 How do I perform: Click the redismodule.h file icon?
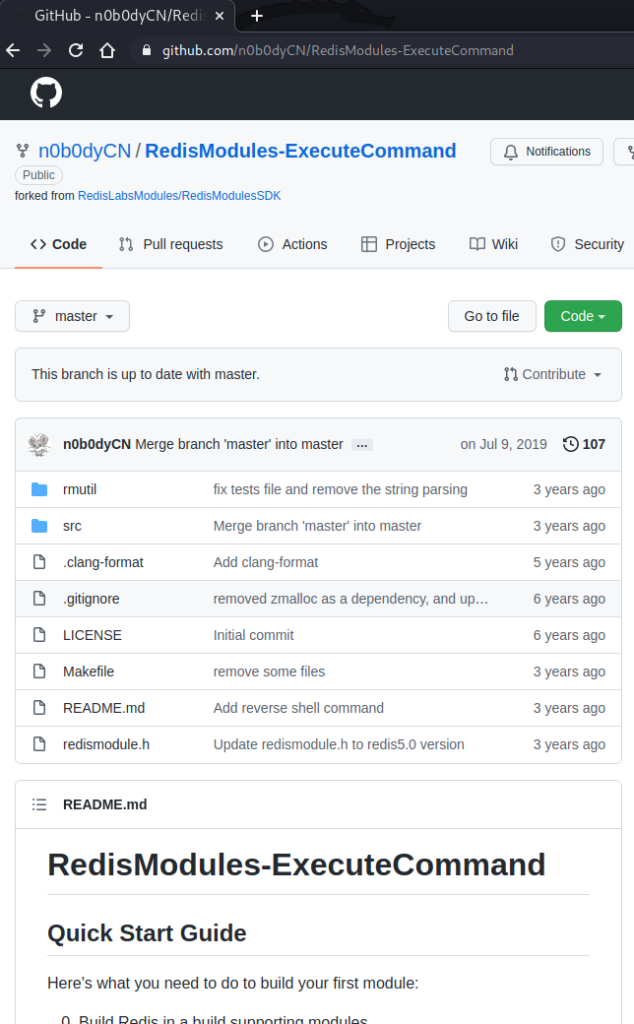pos(39,744)
